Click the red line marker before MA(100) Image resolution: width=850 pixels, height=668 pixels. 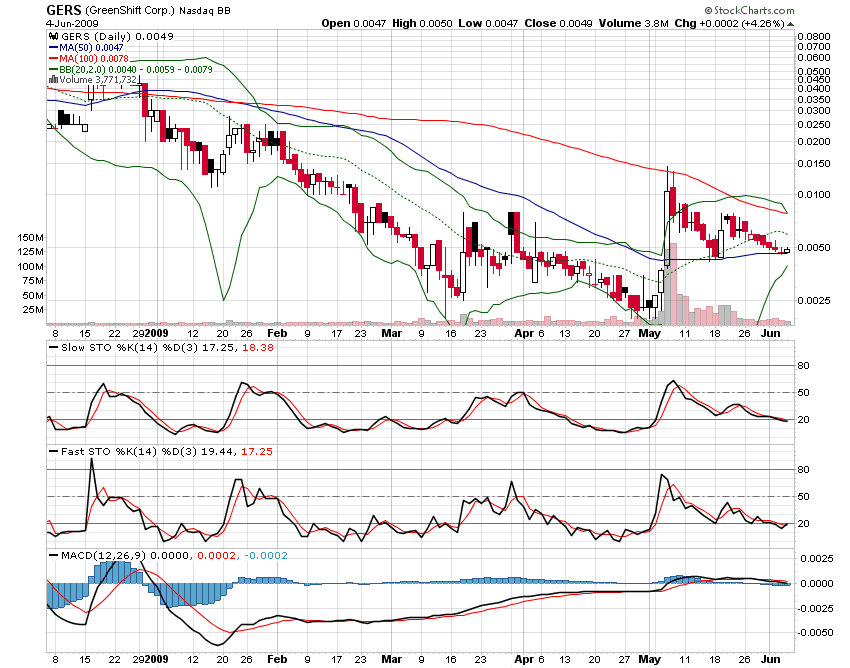pos(53,59)
